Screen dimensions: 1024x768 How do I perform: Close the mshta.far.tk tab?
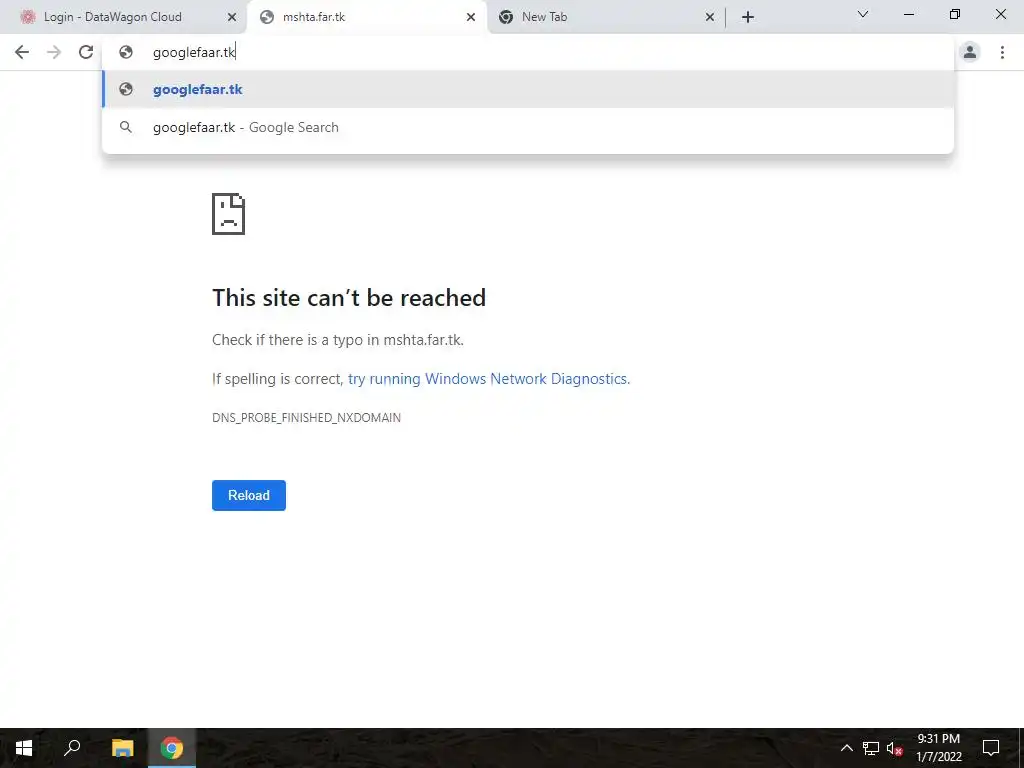[471, 17]
